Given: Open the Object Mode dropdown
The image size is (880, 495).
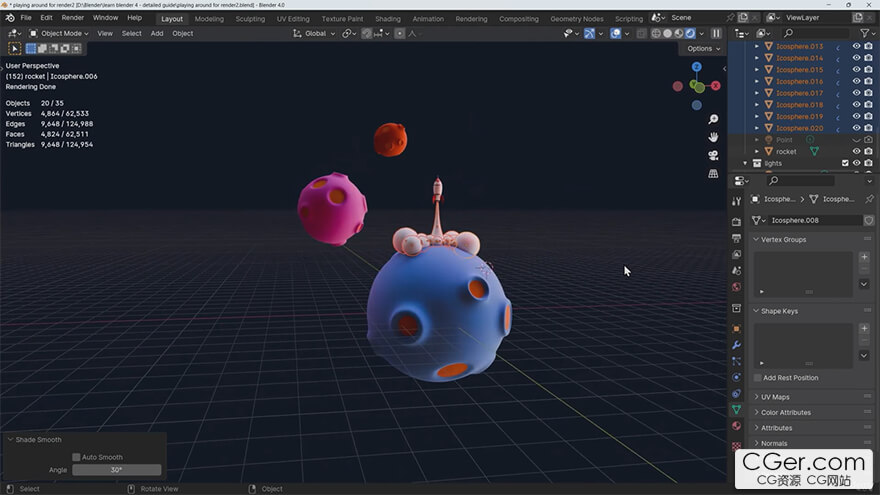Looking at the screenshot, I should point(60,33).
